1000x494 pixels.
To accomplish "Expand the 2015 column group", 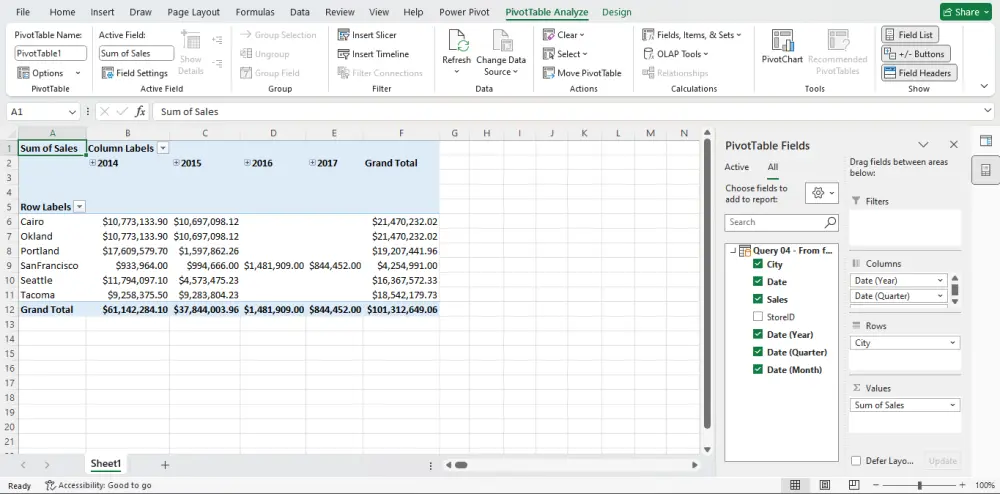I will [x=176, y=163].
